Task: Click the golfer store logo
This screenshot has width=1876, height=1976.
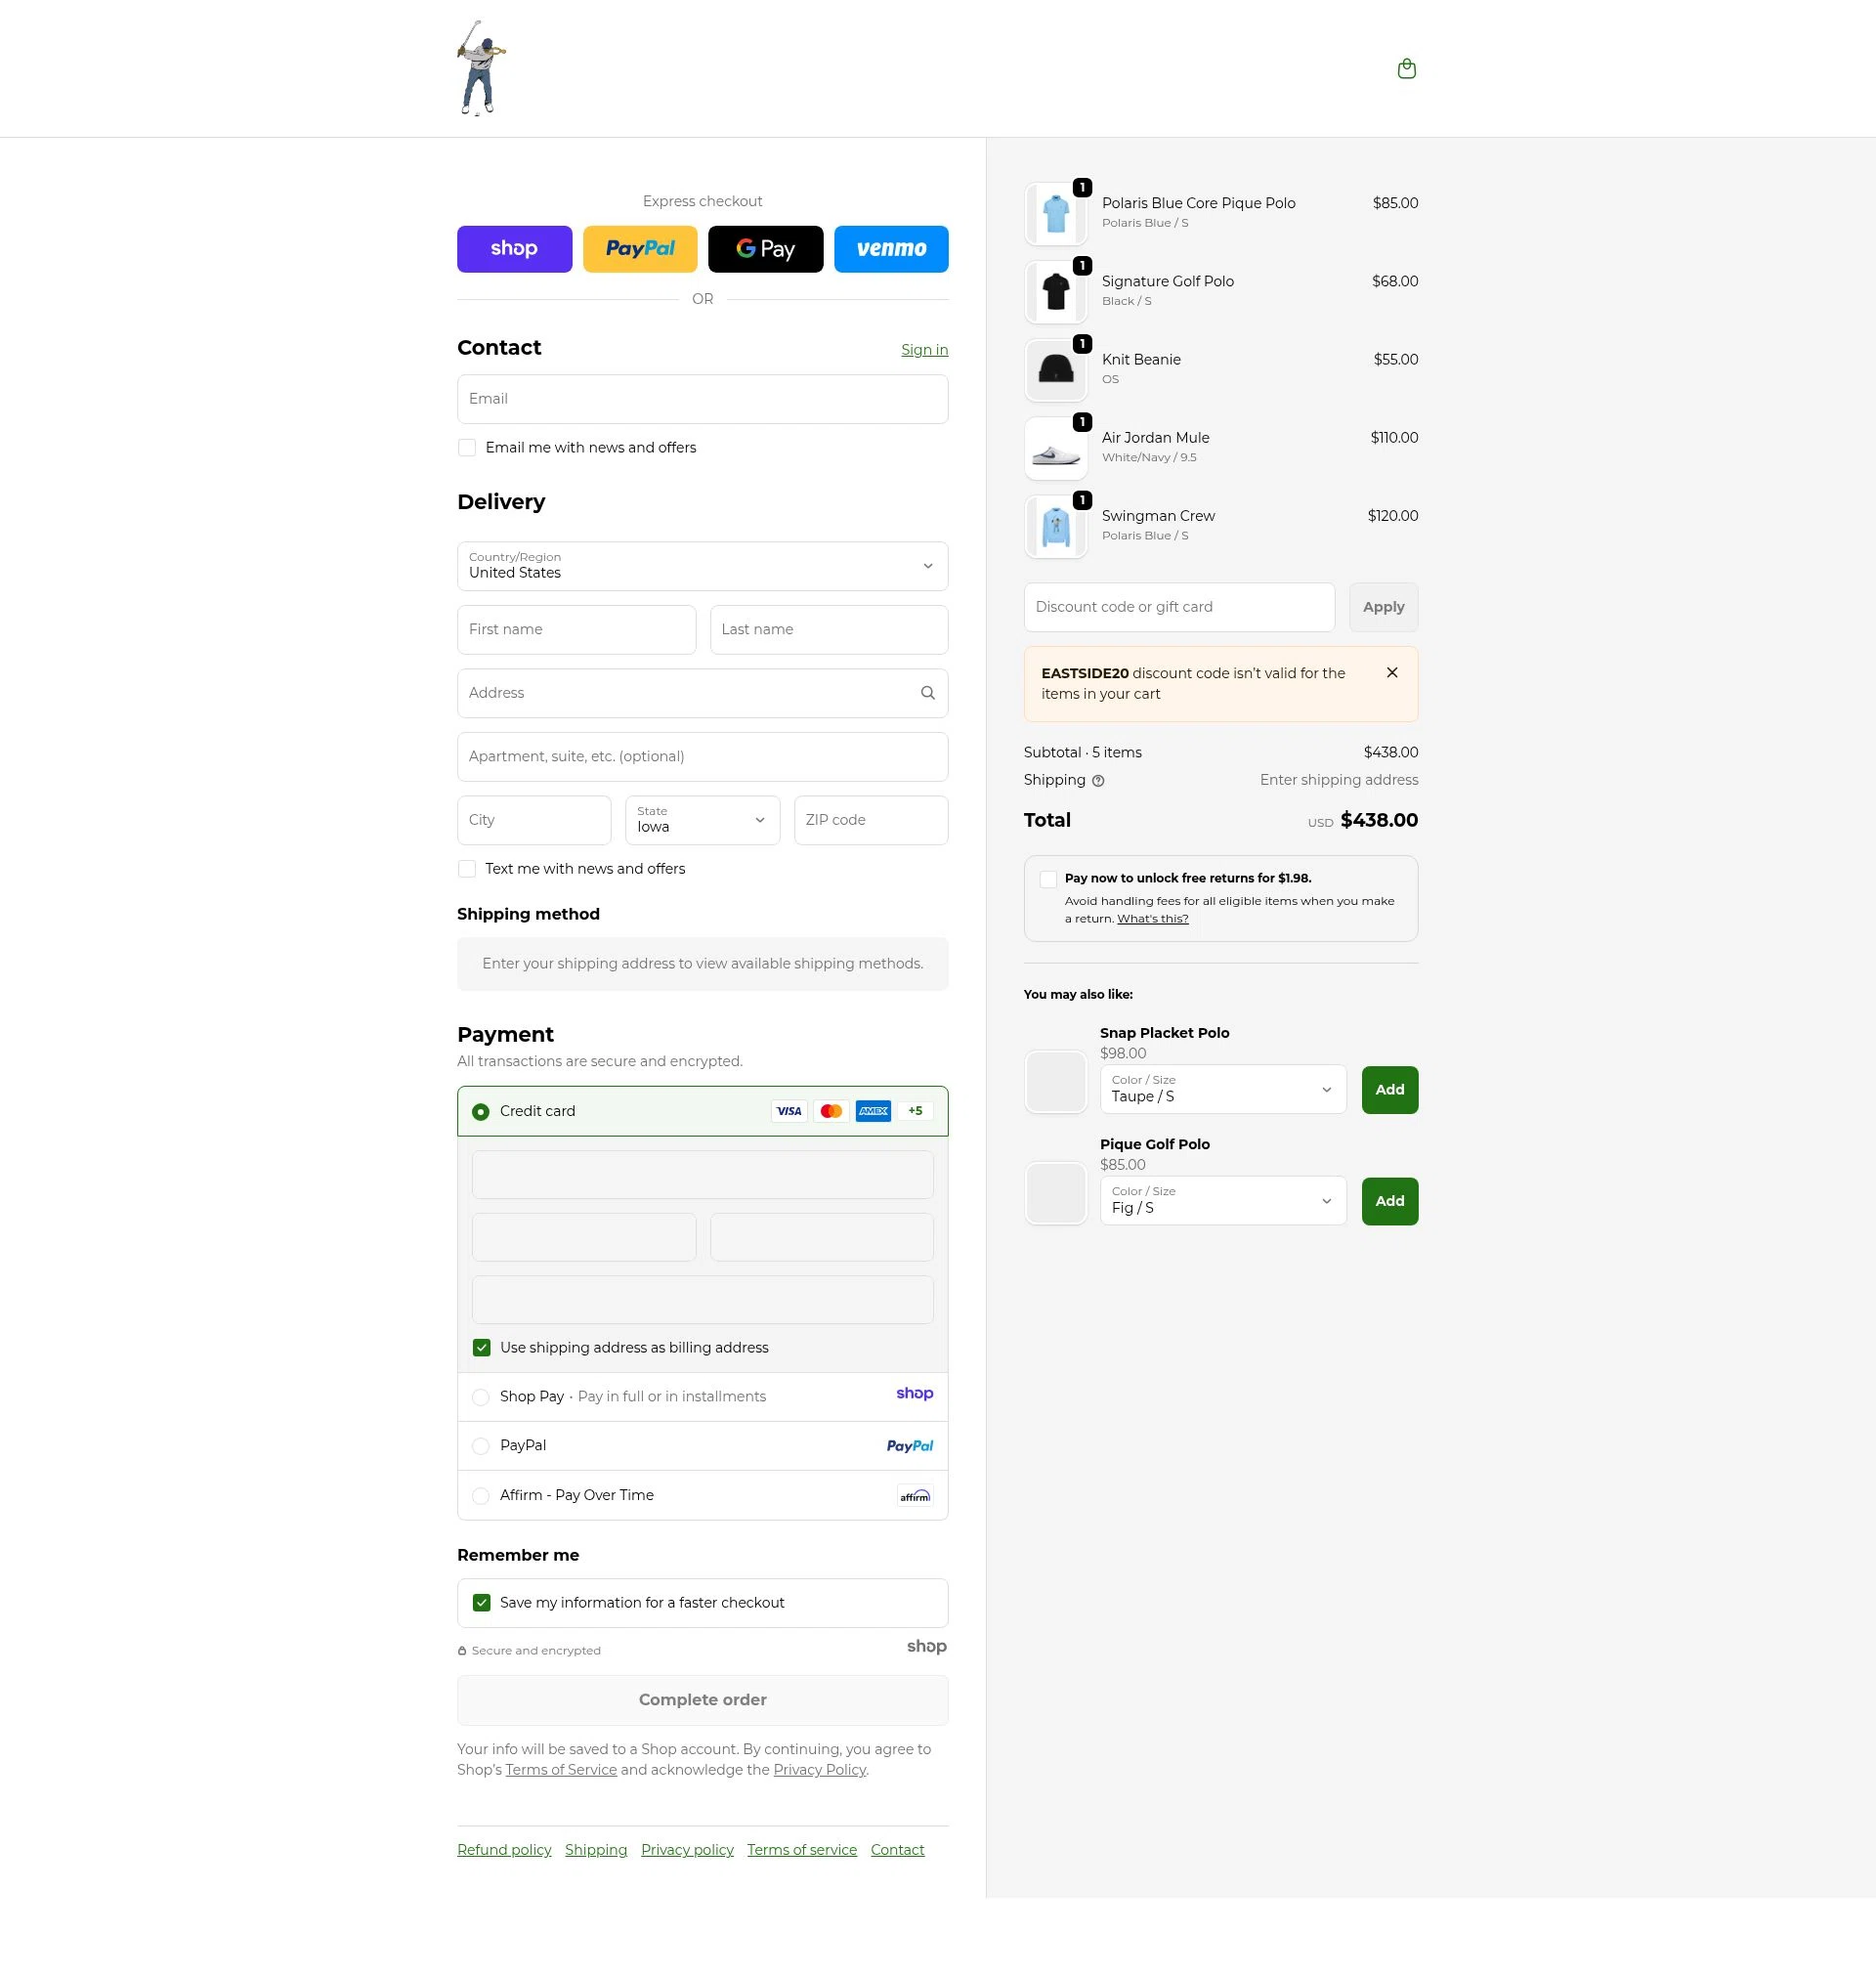Action: click(478, 67)
